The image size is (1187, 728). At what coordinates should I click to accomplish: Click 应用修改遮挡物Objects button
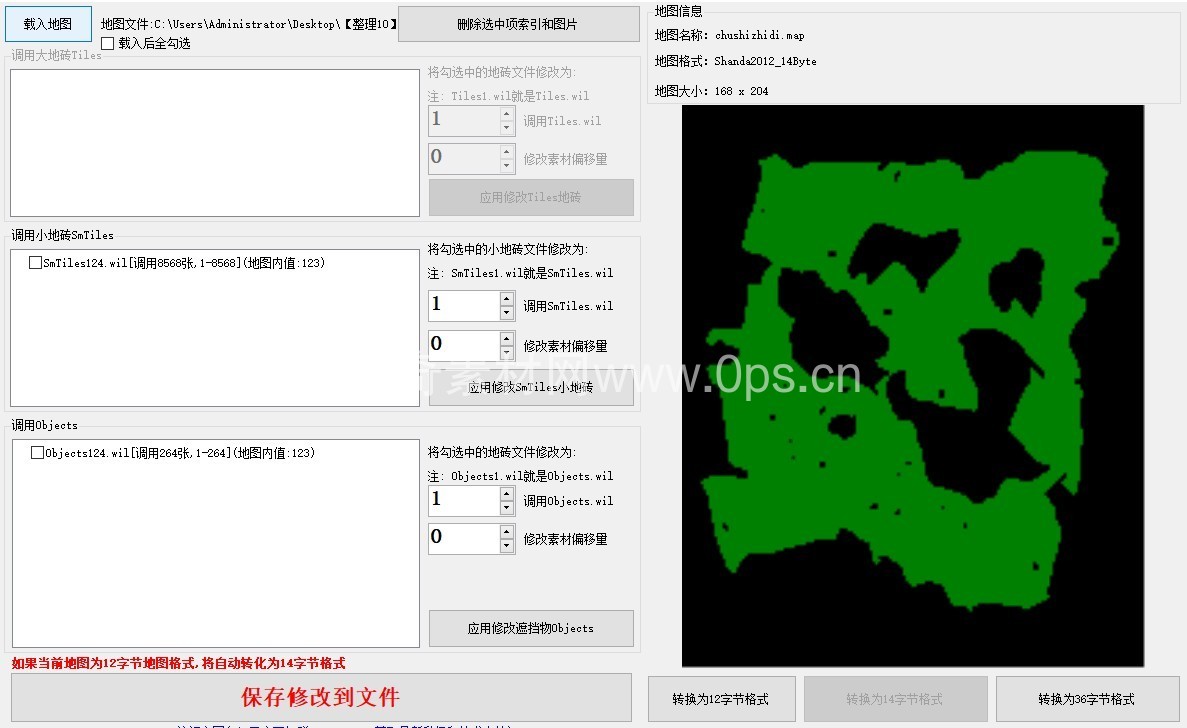tap(531, 628)
